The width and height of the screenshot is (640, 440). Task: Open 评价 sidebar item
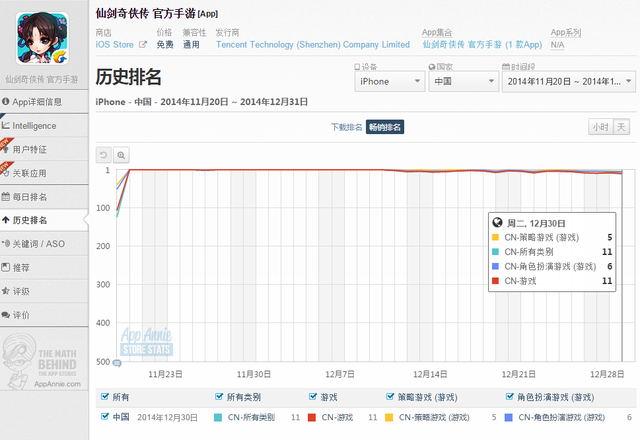(44, 315)
